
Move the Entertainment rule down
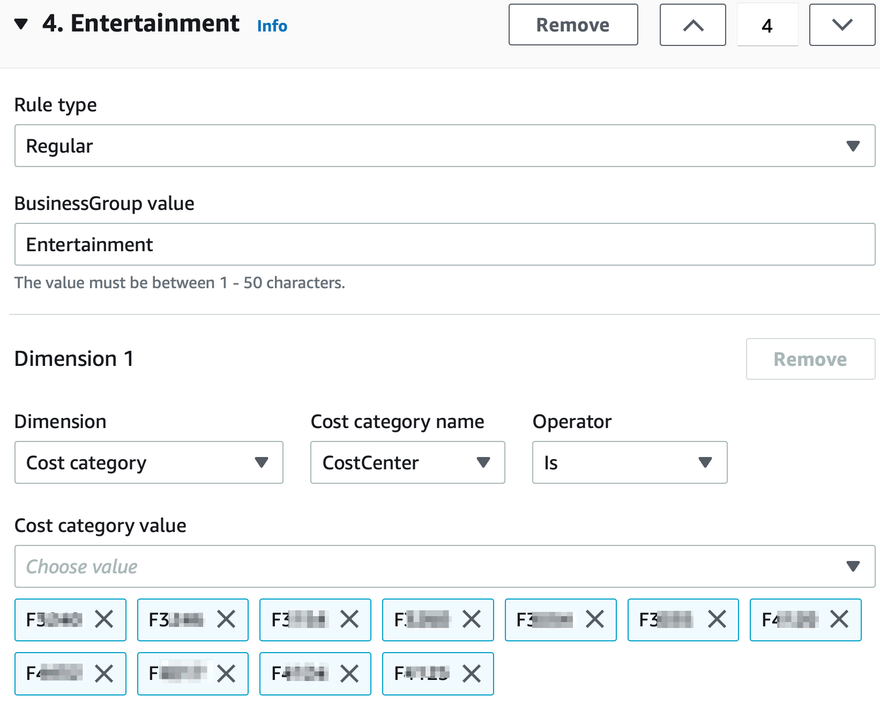841,25
